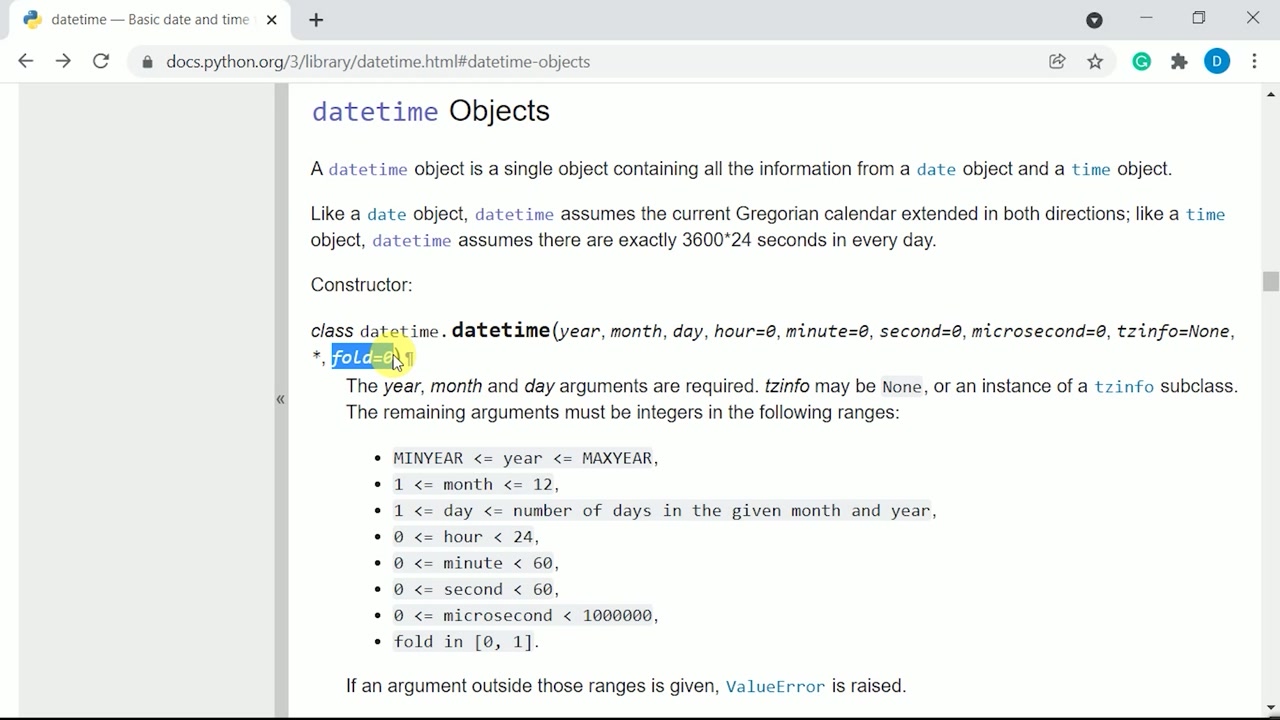This screenshot has width=1280, height=720.
Task: Open the tab search dropdown arrow
Action: [1094, 20]
